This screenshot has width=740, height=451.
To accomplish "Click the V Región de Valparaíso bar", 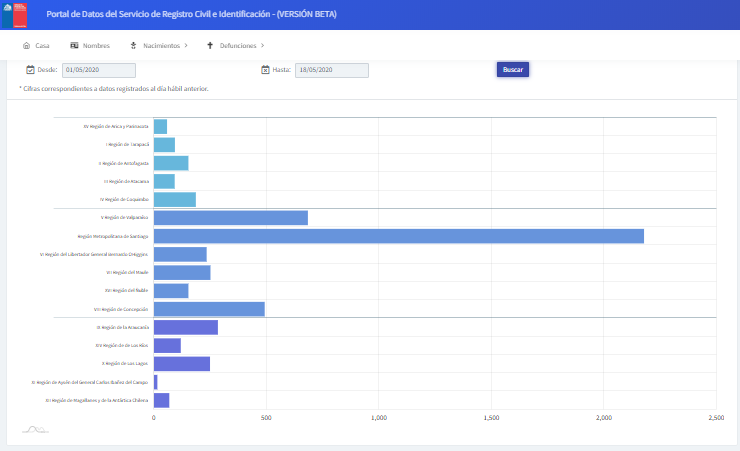I will [x=230, y=218].
